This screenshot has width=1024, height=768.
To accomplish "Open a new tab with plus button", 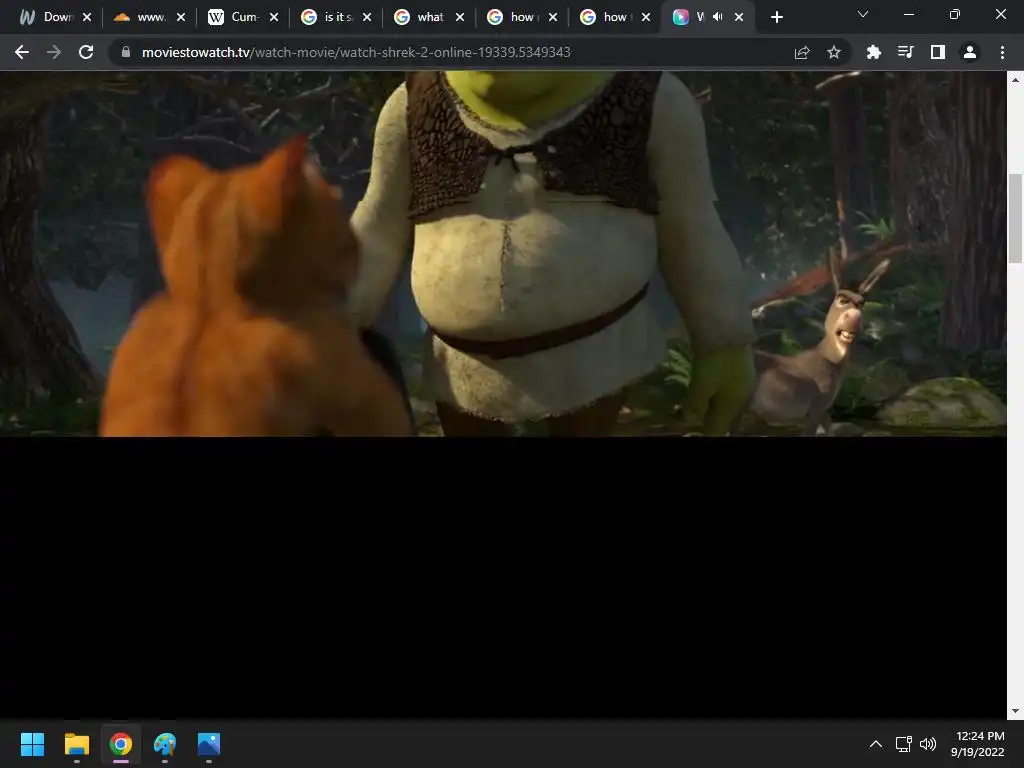I will tap(776, 18).
